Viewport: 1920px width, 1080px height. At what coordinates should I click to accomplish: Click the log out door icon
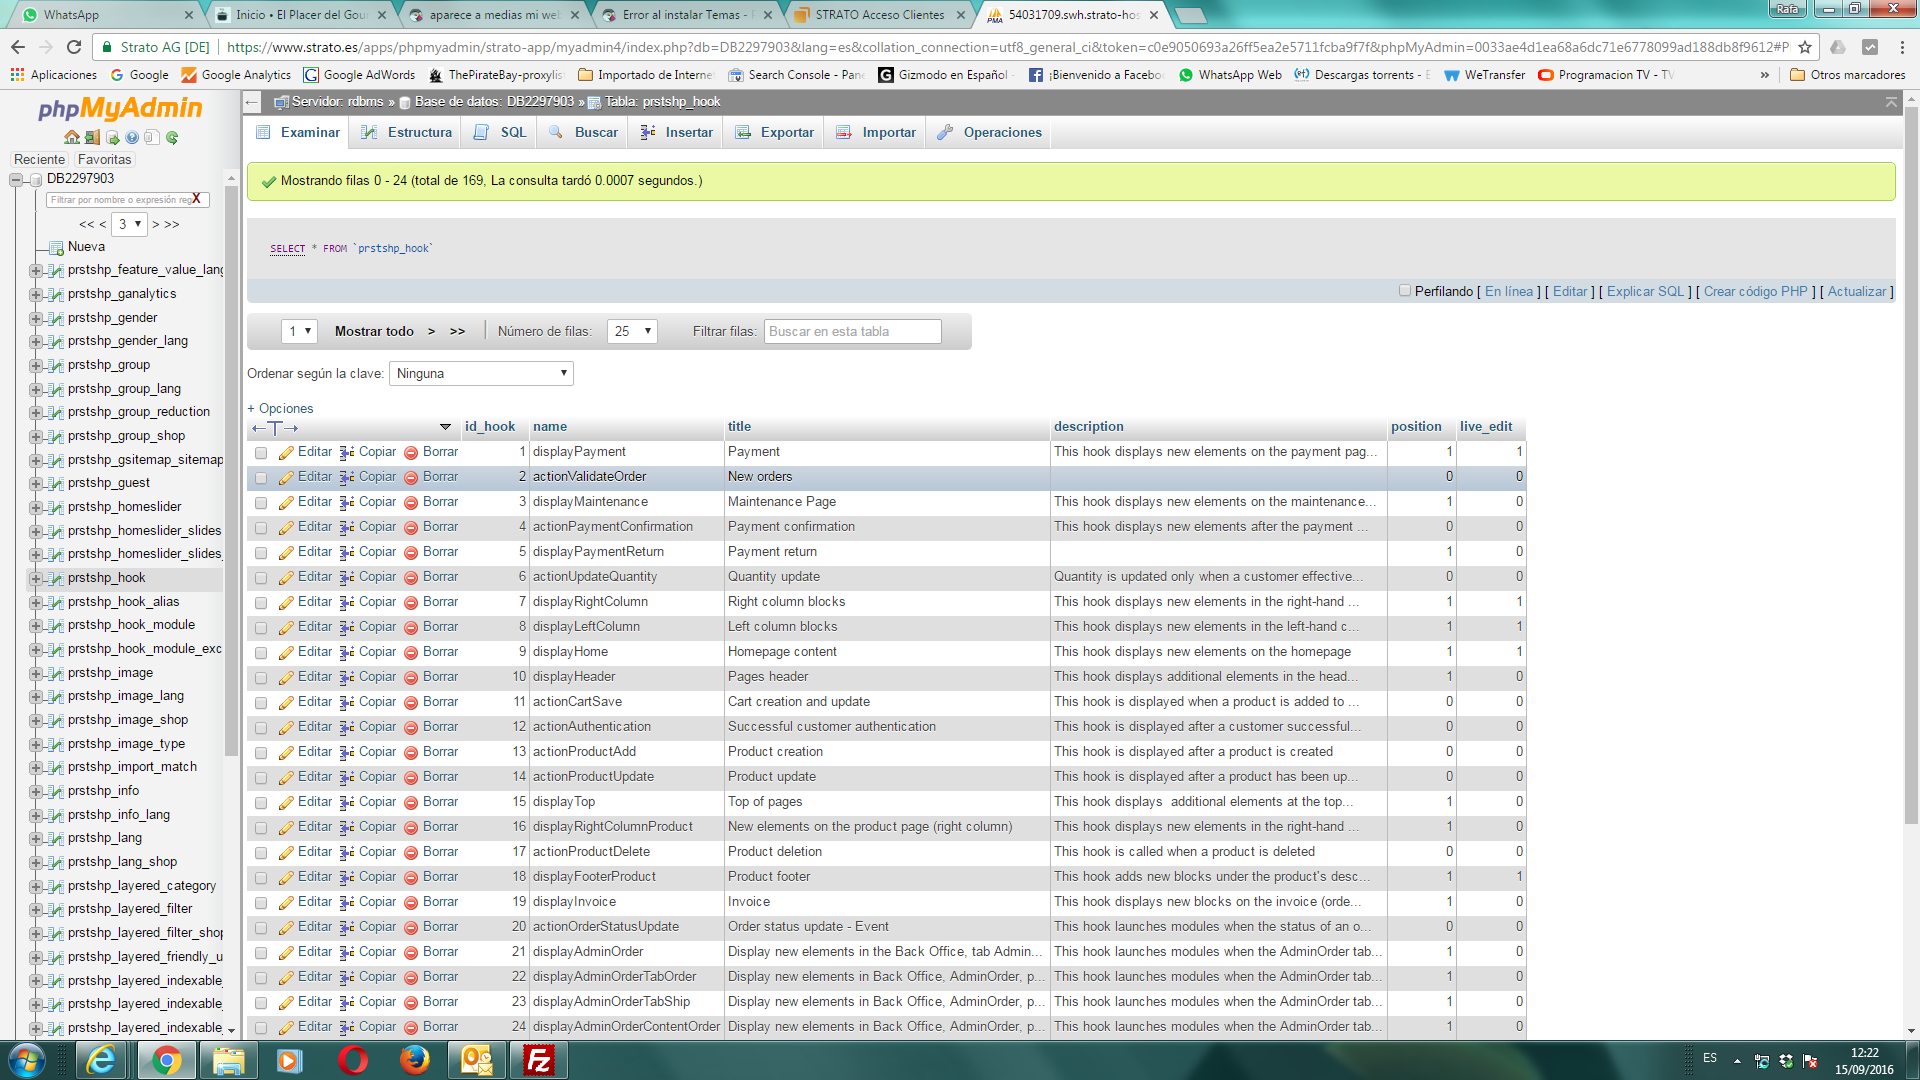[x=92, y=138]
